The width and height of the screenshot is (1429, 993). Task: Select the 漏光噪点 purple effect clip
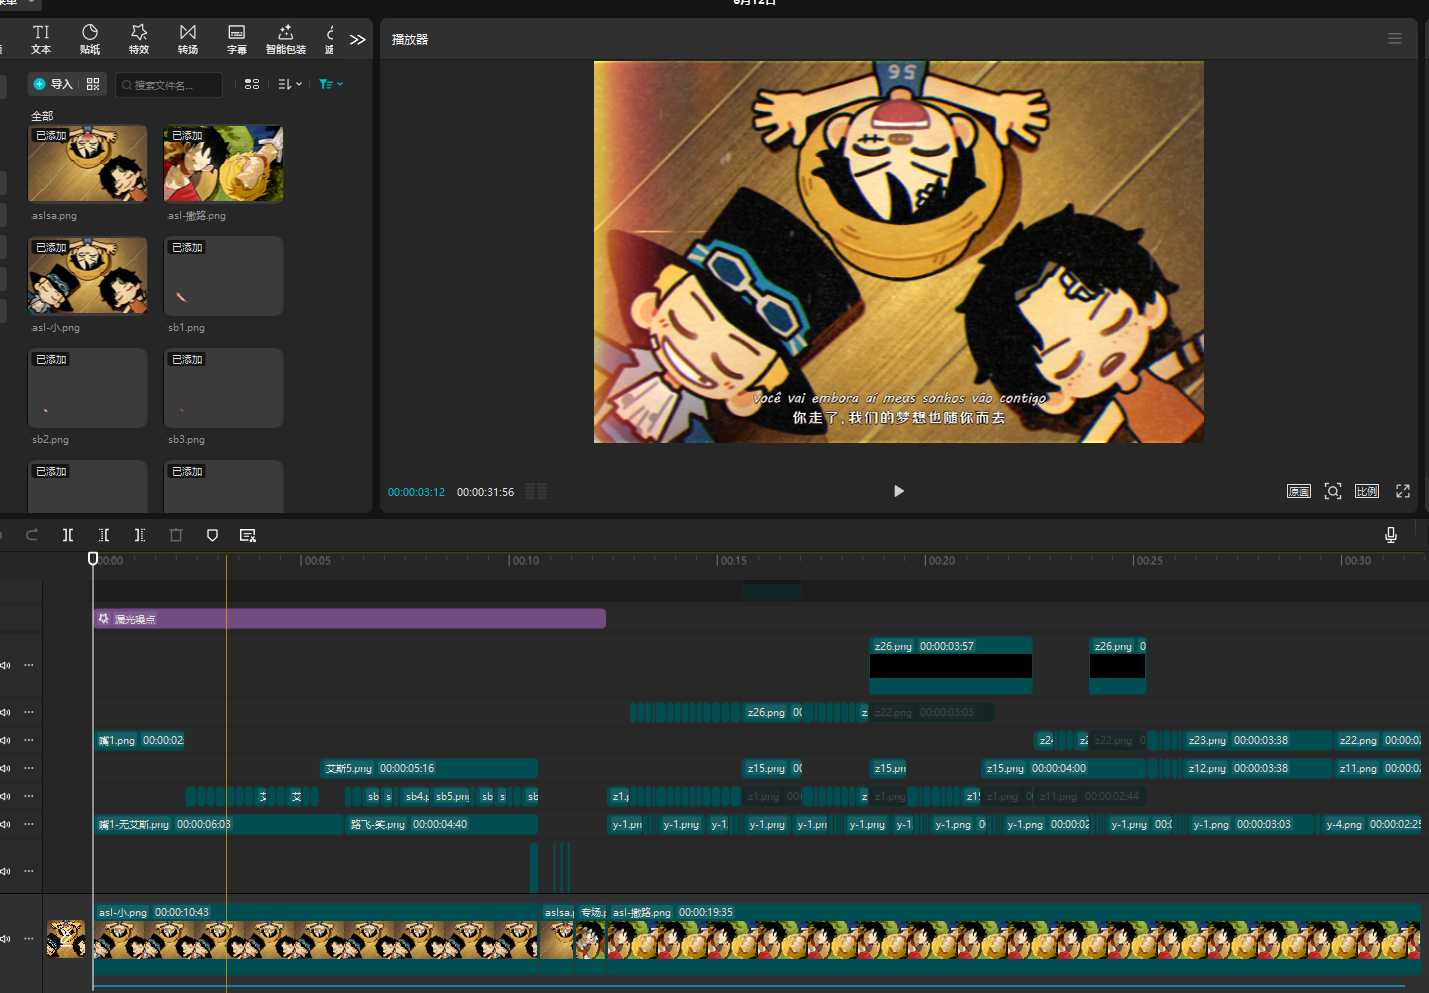(x=349, y=619)
